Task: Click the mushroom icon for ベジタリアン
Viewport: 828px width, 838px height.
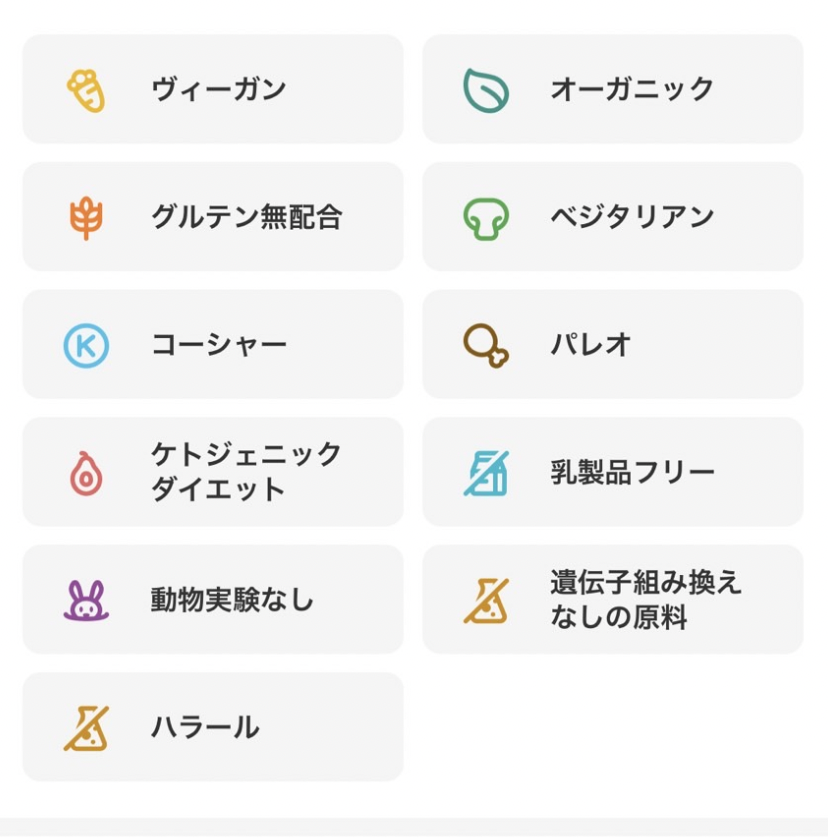Action: (x=485, y=219)
